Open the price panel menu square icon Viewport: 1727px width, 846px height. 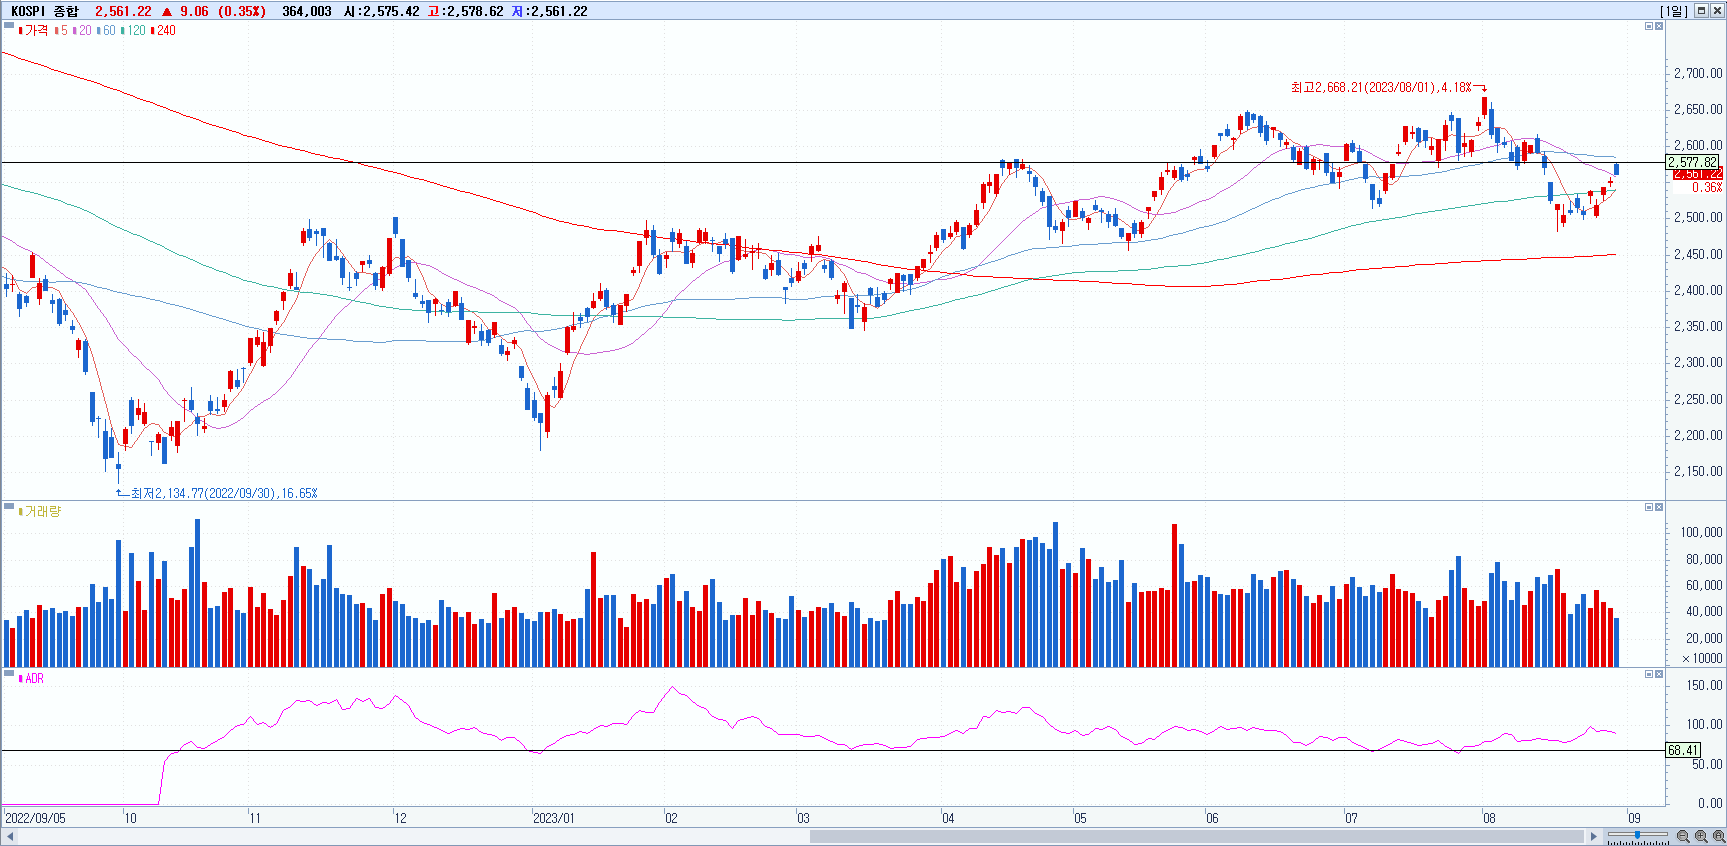(9, 26)
